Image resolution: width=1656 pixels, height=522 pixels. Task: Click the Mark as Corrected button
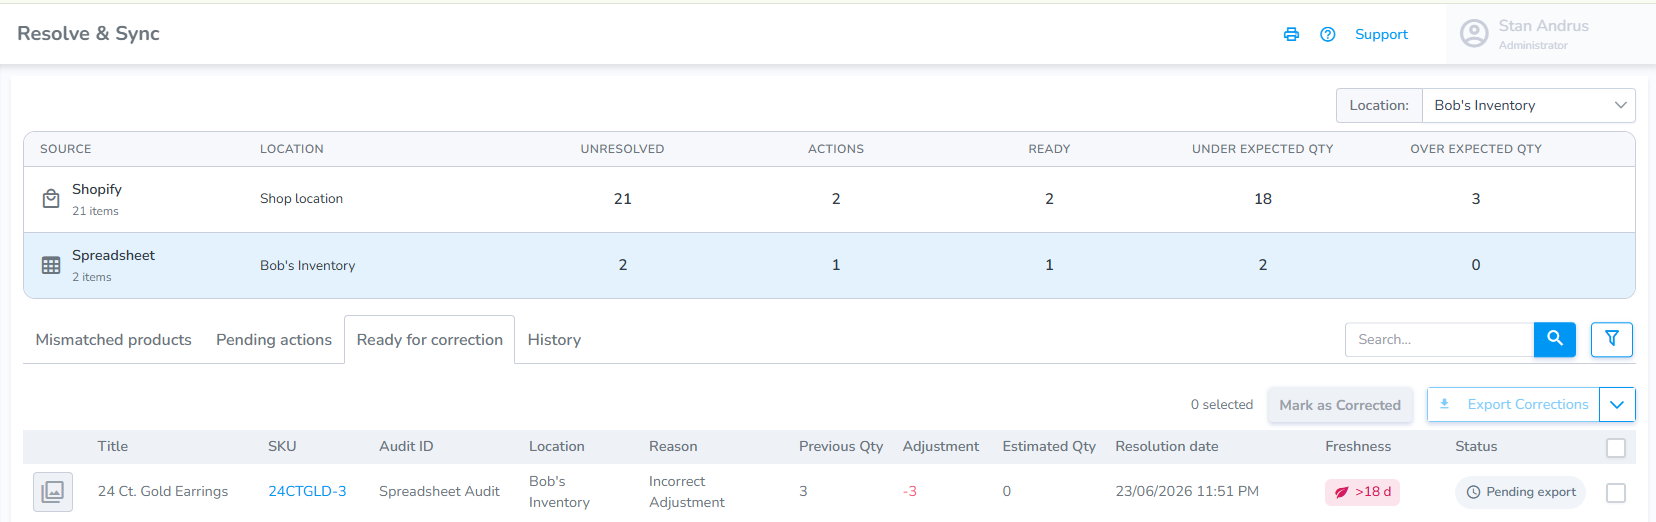pyautogui.click(x=1340, y=405)
